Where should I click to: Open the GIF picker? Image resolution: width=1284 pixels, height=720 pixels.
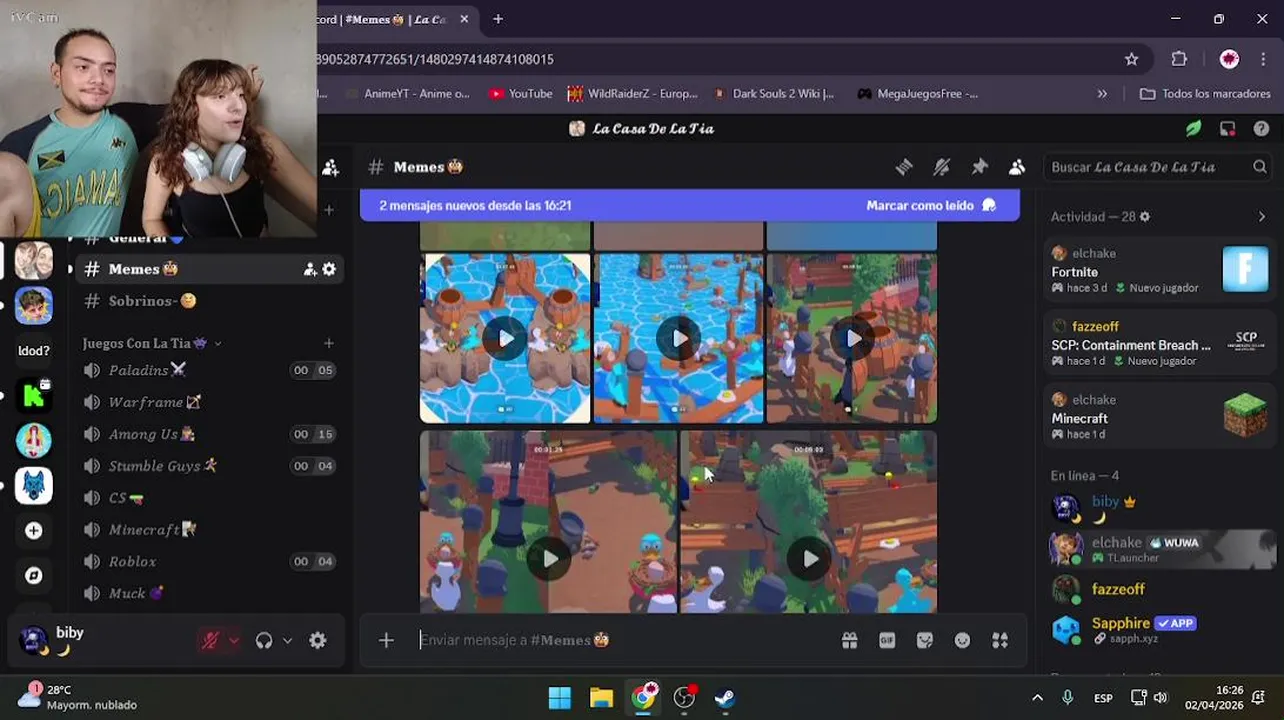point(887,640)
